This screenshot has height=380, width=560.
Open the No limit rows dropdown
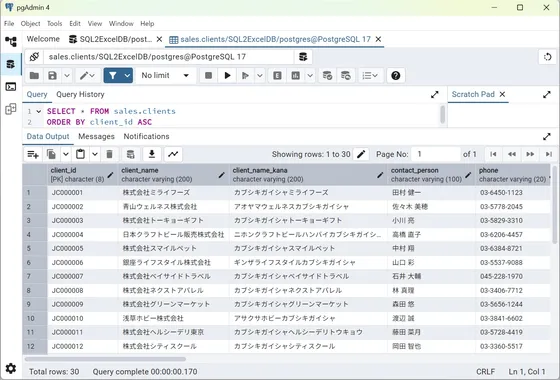(x=166, y=75)
